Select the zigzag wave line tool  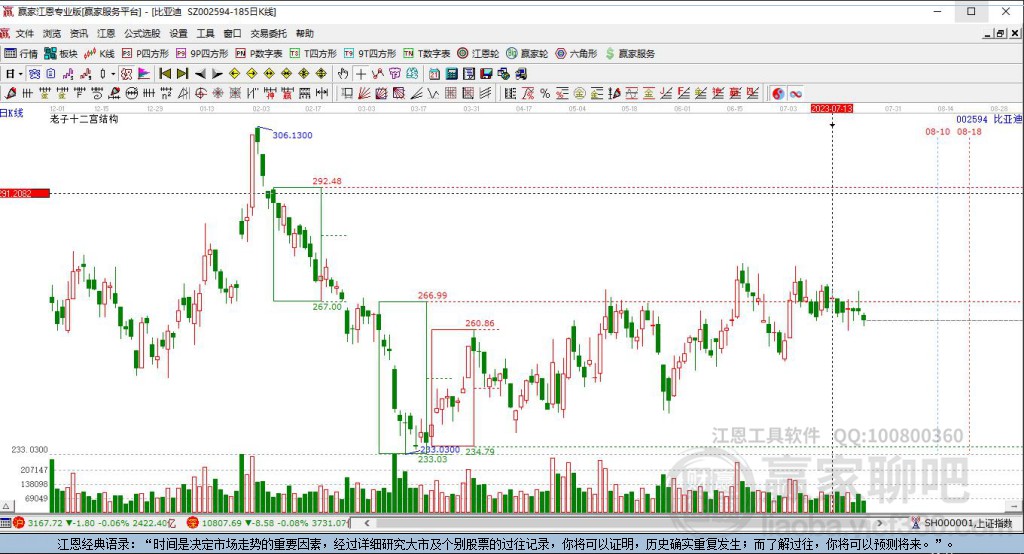point(433,93)
